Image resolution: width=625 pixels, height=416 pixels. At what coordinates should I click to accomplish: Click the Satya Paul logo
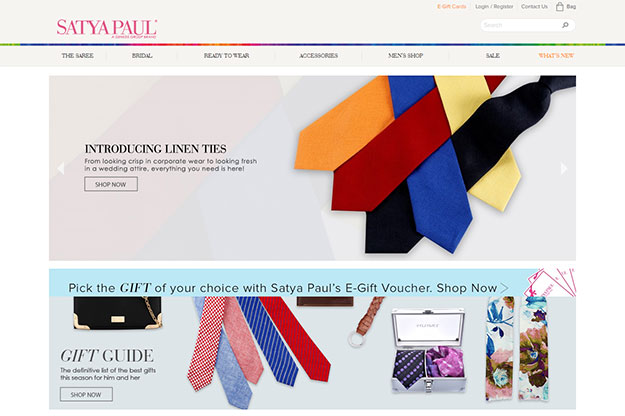click(x=107, y=28)
